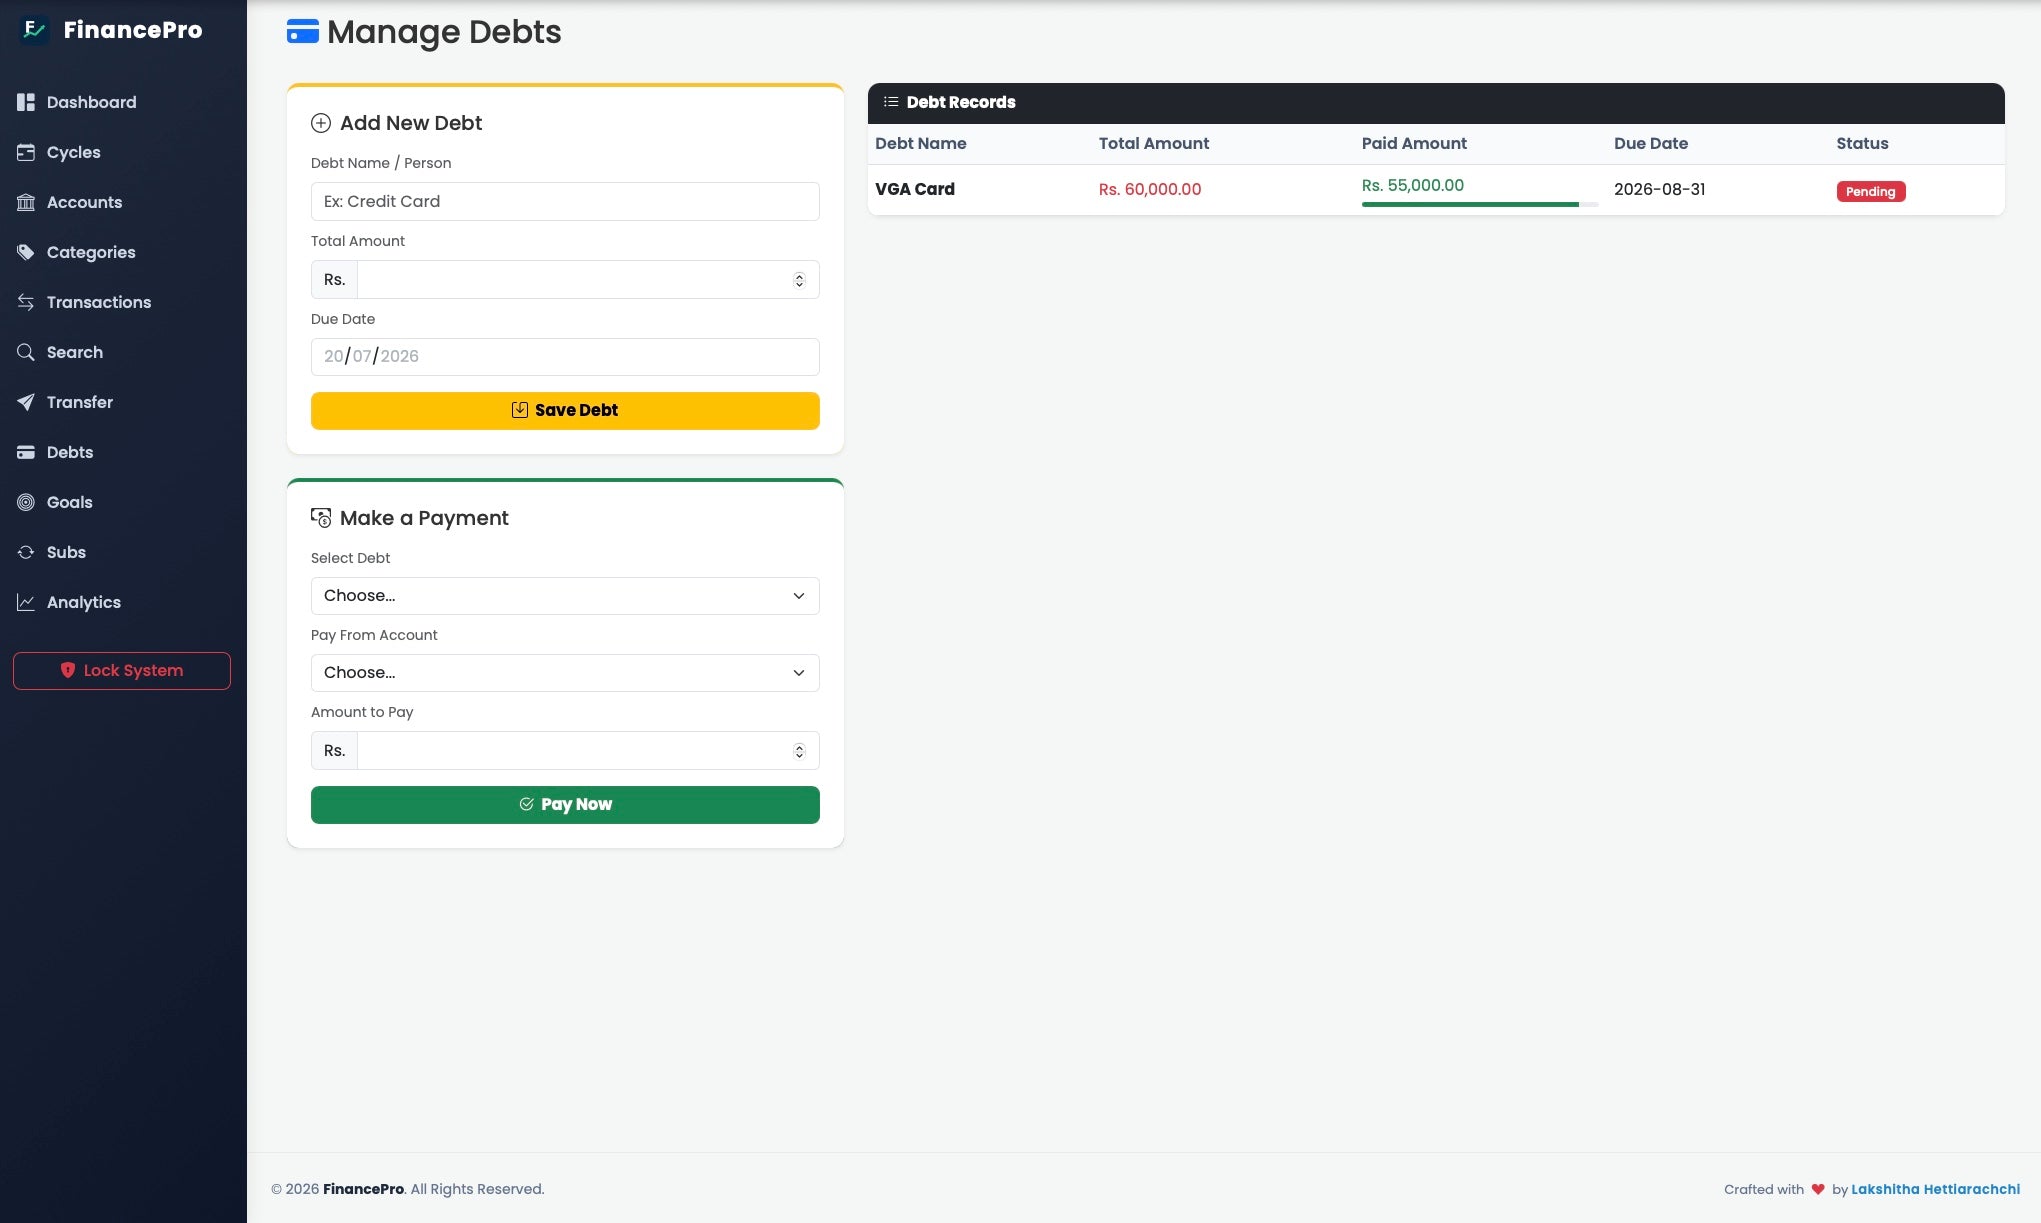This screenshot has height=1223, width=2041.
Task: Select Analytics in the sidebar
Action: point(123,602)
